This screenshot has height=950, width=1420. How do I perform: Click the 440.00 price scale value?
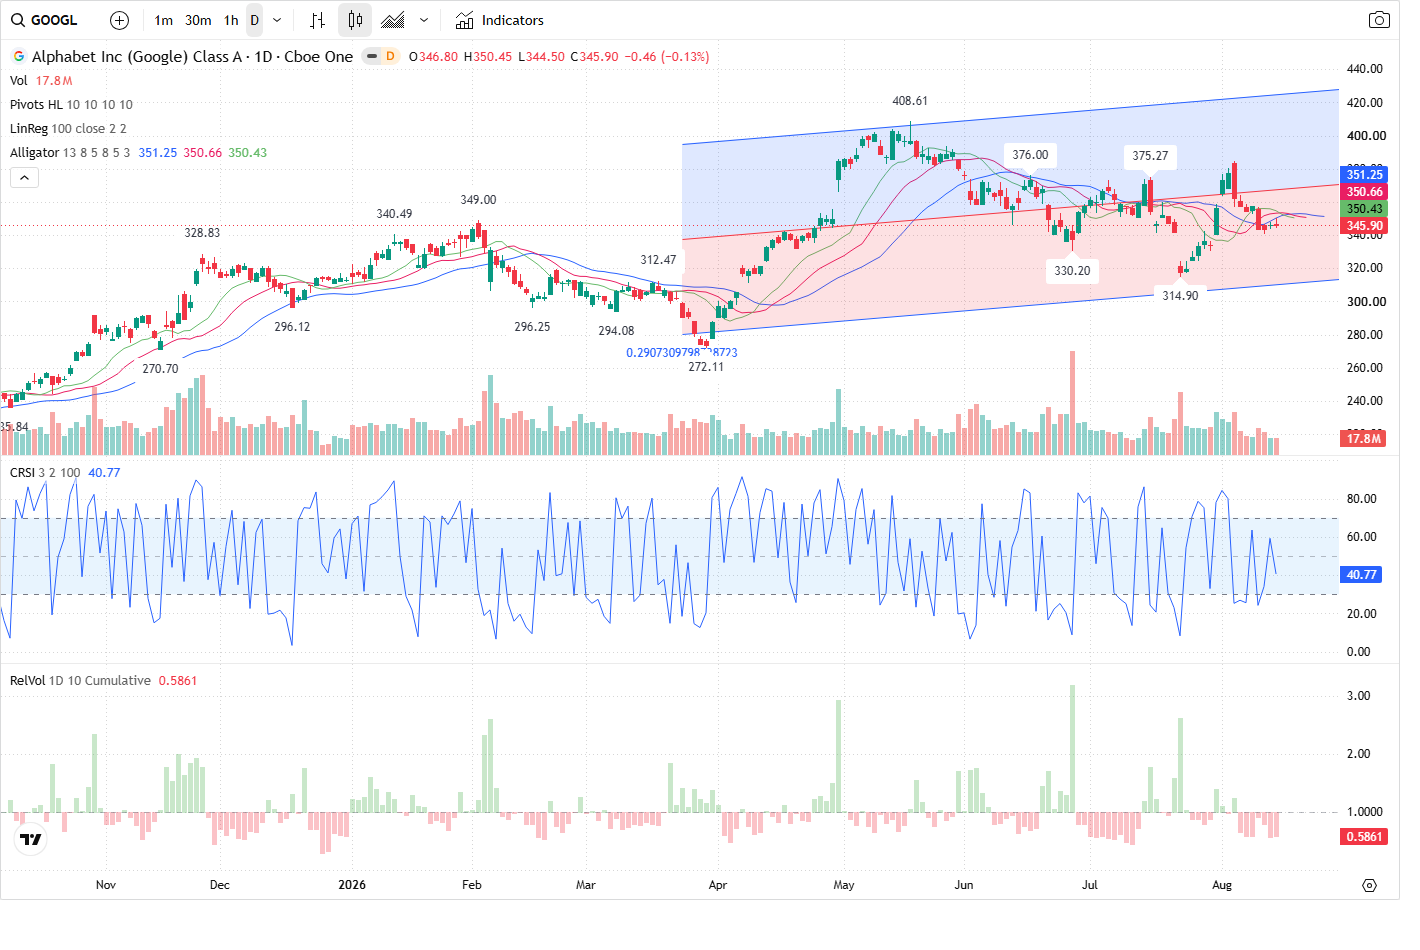1365,69
